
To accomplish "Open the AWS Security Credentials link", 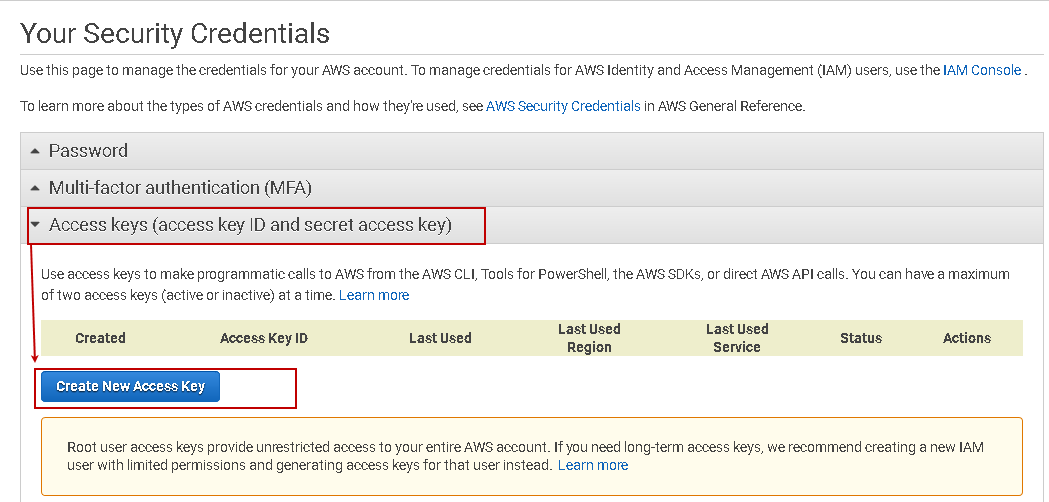I will coord(563,105).
